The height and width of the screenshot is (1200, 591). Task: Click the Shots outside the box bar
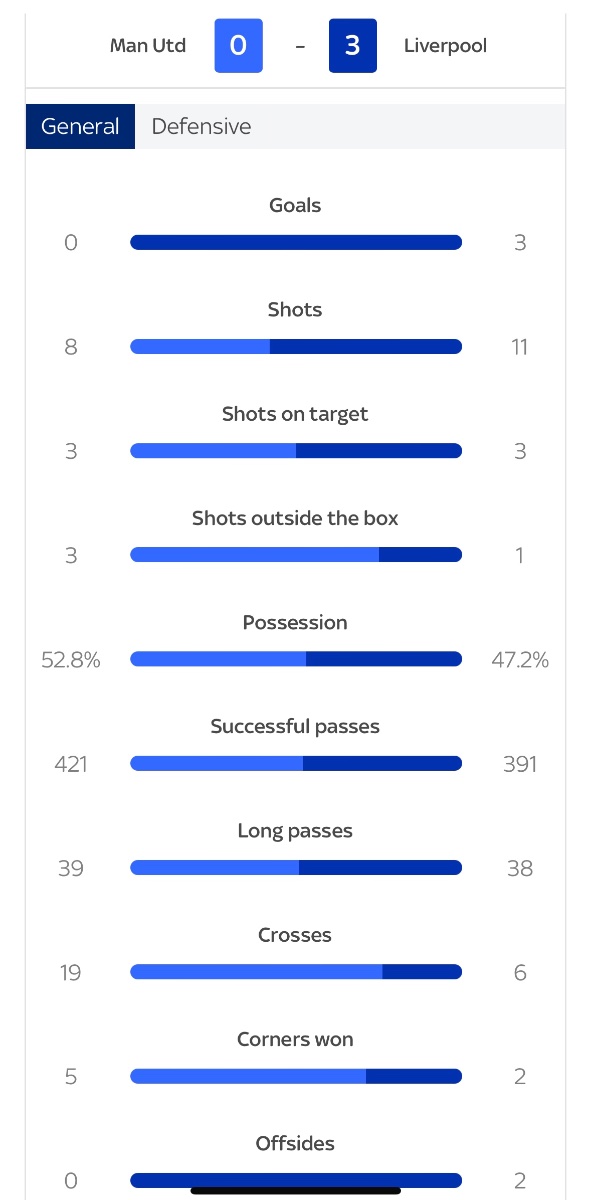point(296,555)
